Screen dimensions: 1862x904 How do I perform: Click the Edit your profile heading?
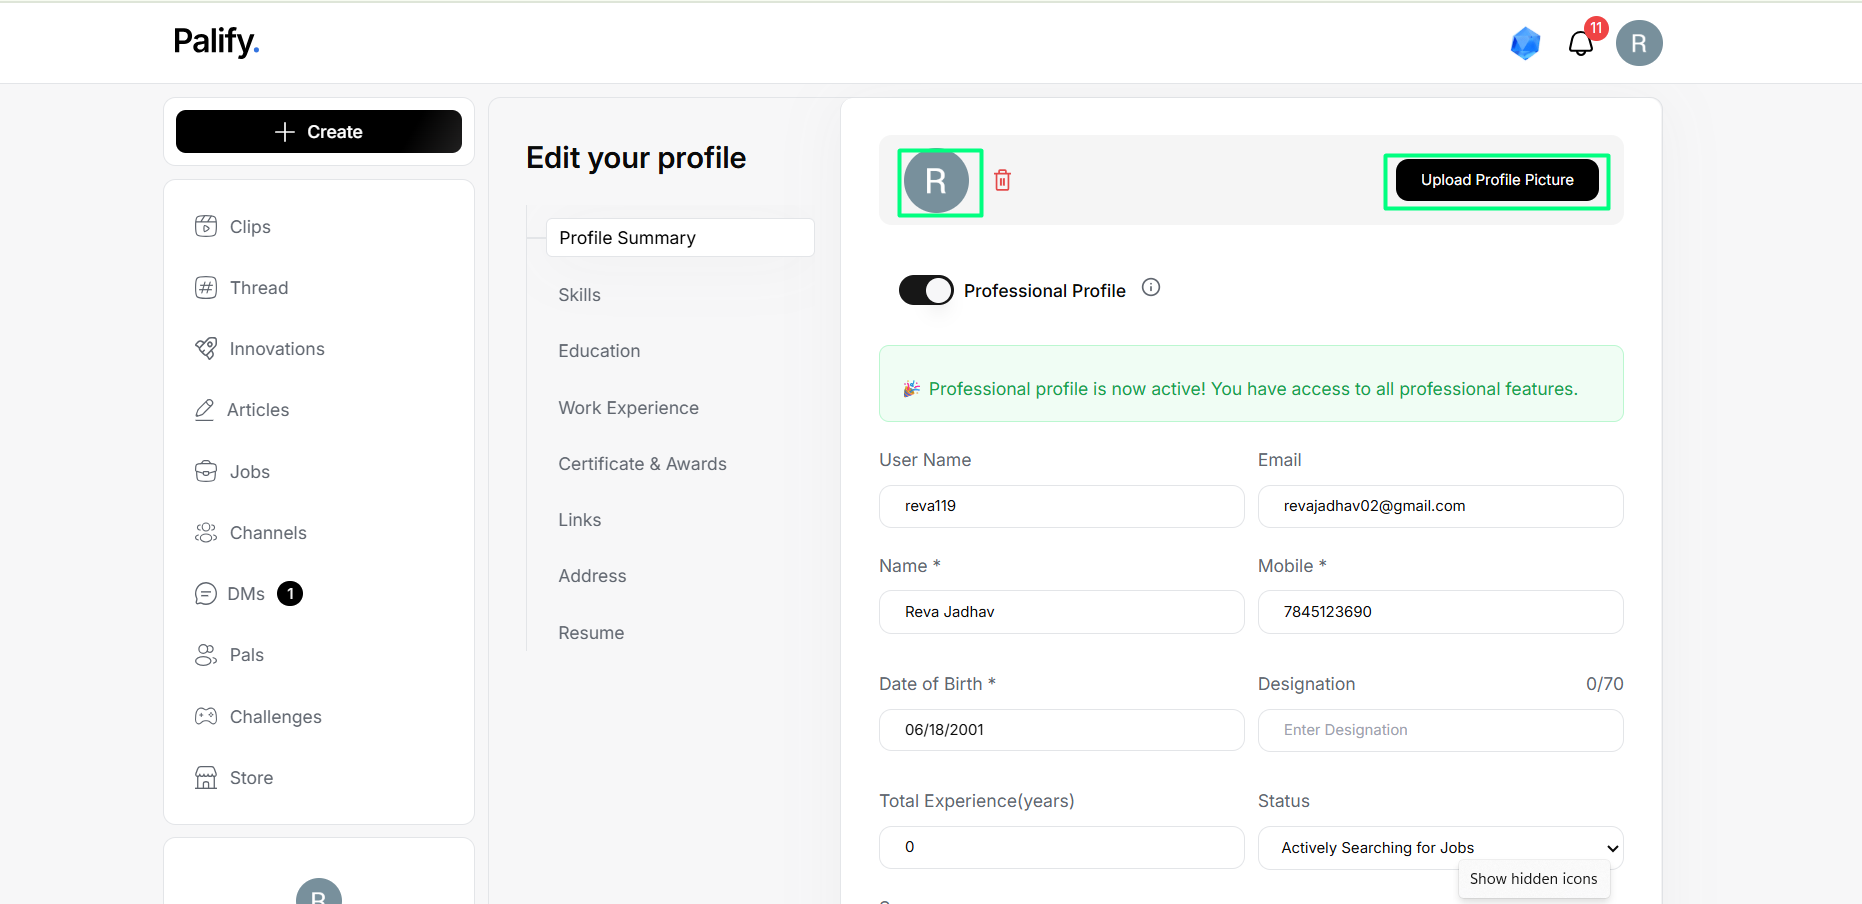(636, 158)
